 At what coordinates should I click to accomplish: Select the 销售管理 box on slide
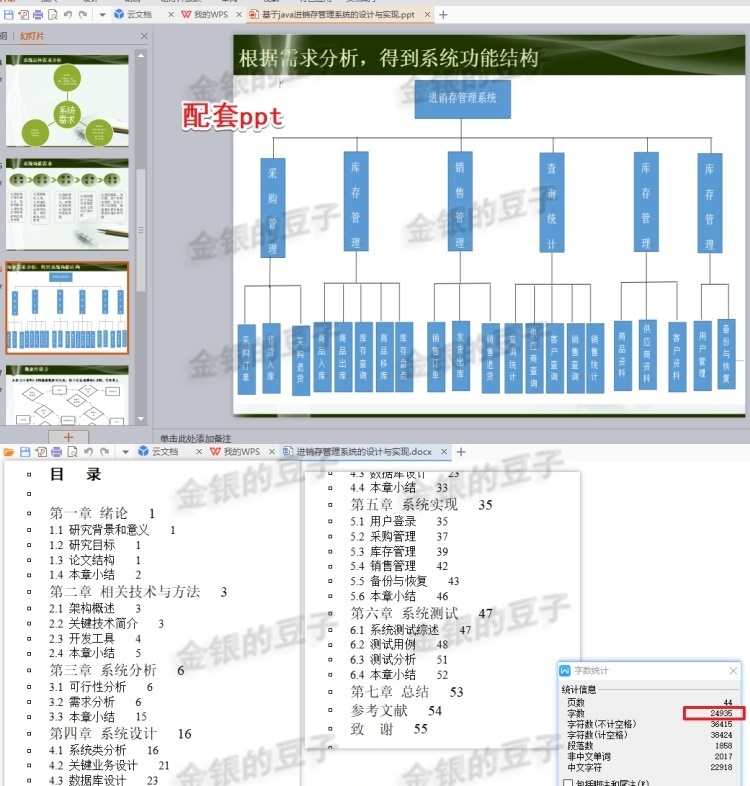point(460,201)
